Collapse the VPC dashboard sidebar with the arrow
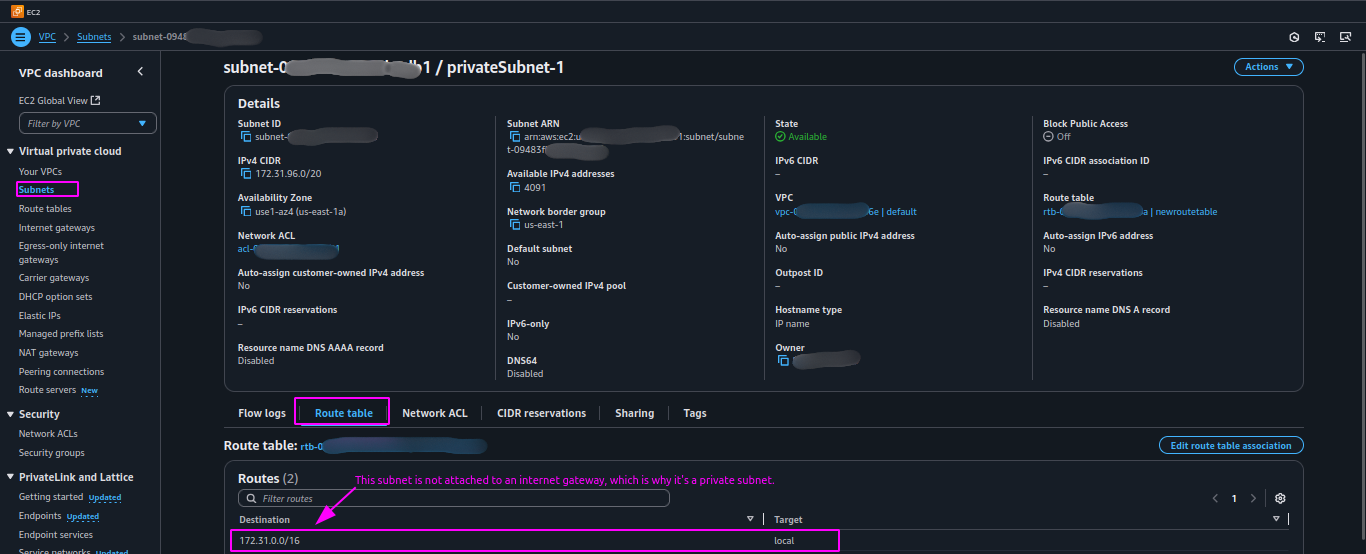 (x=140, y=72)
